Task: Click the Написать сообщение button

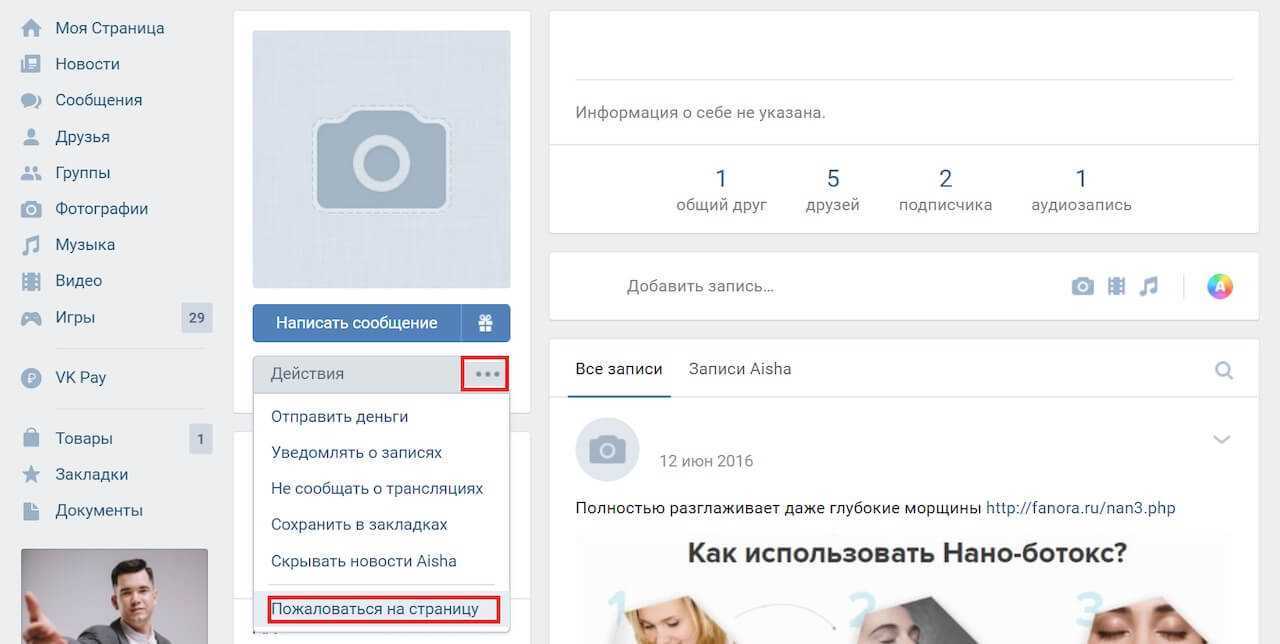Action: pos(356,323)
